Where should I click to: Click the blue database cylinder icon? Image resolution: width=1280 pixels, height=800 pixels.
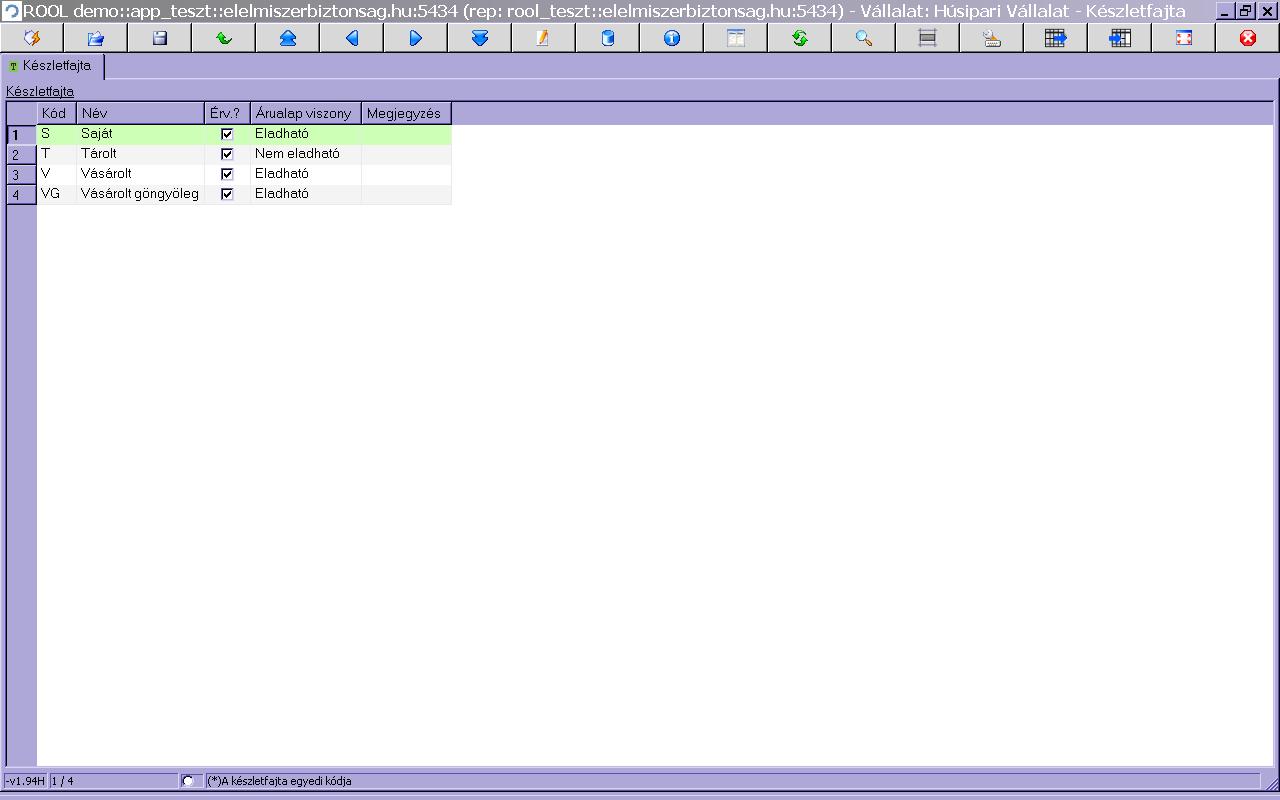(x=607, y=38)
